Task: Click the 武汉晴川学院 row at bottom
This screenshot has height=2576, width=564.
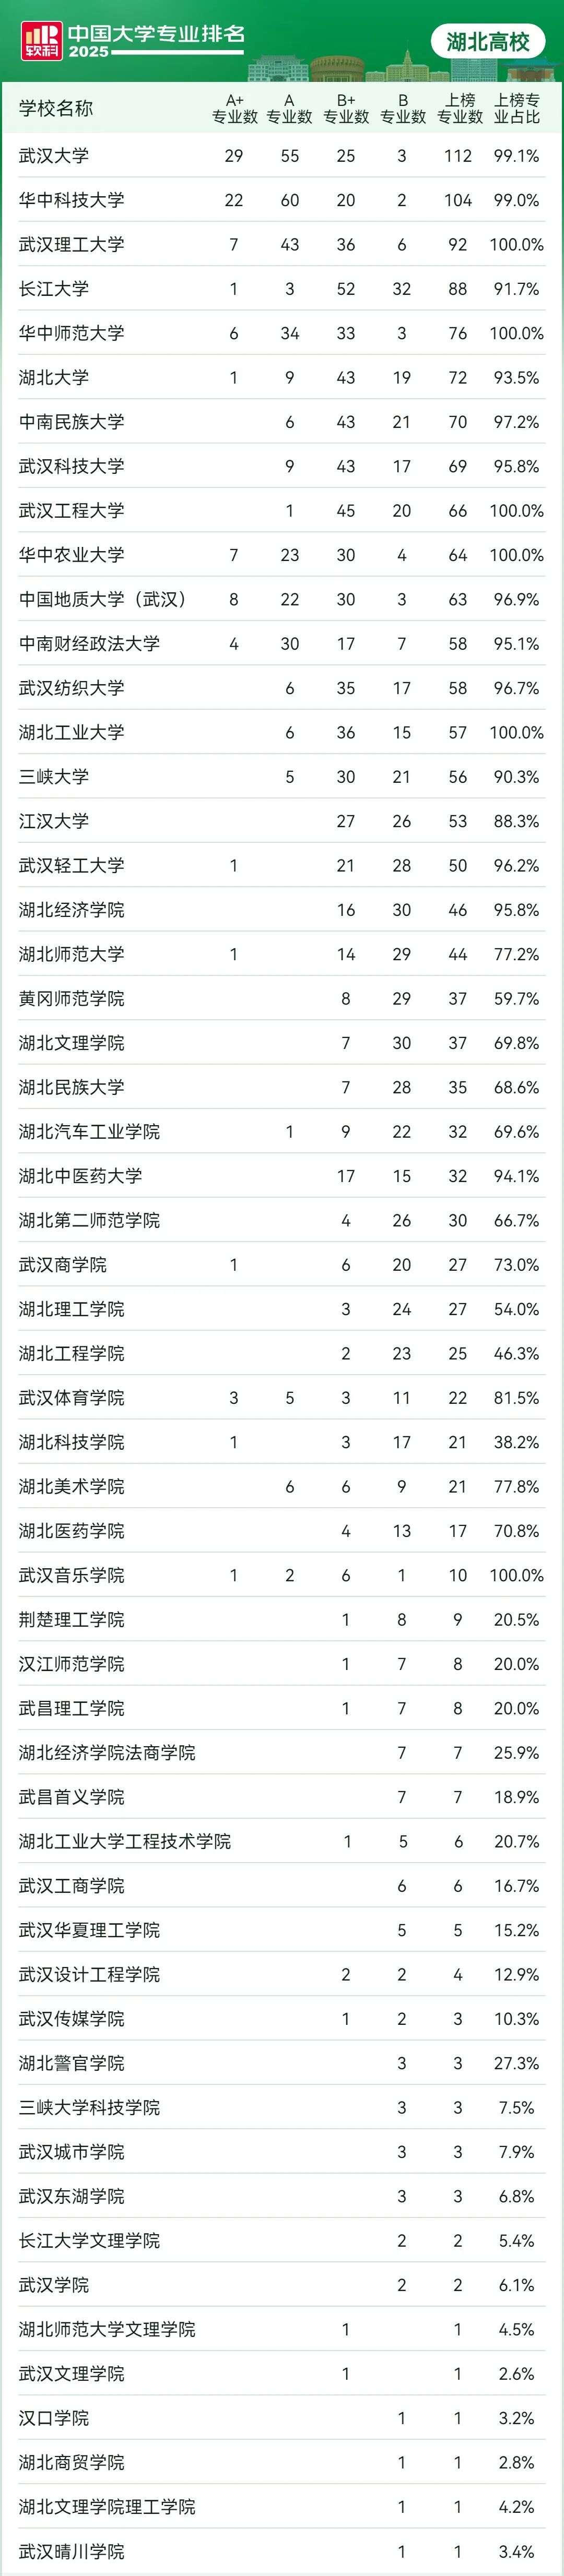Action: click(72, 2551)
